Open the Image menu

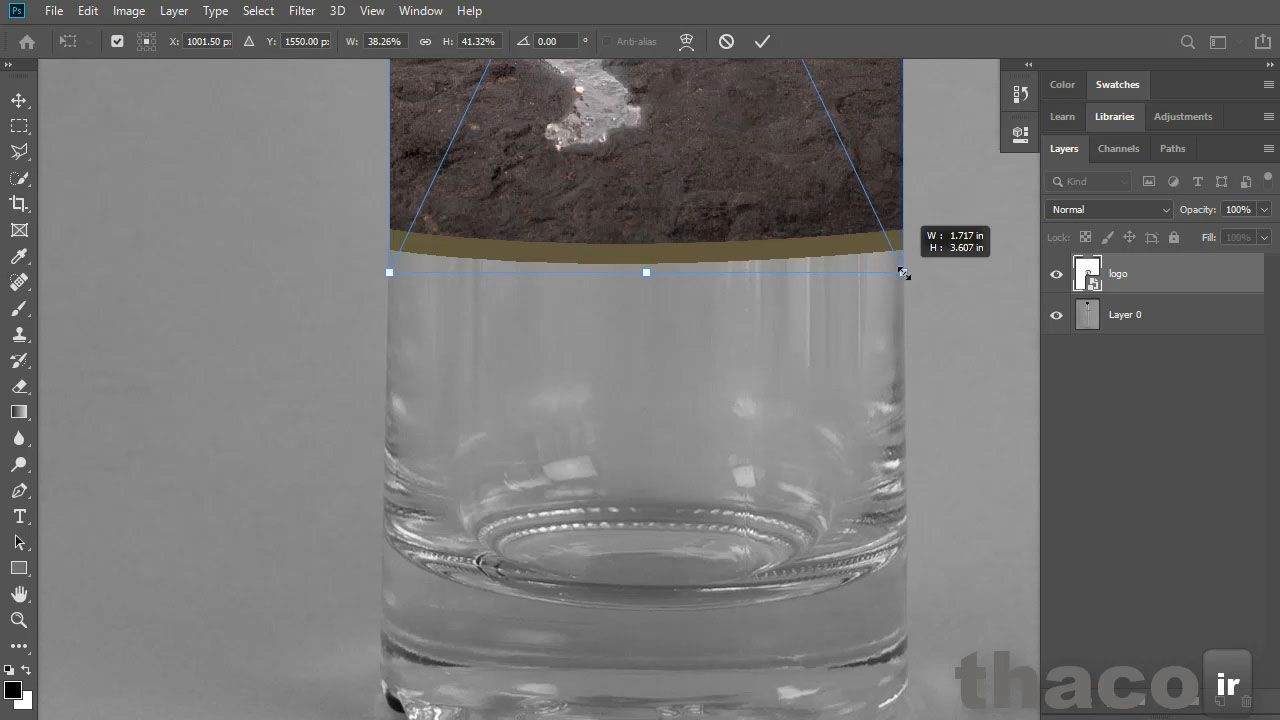point(129,11)
